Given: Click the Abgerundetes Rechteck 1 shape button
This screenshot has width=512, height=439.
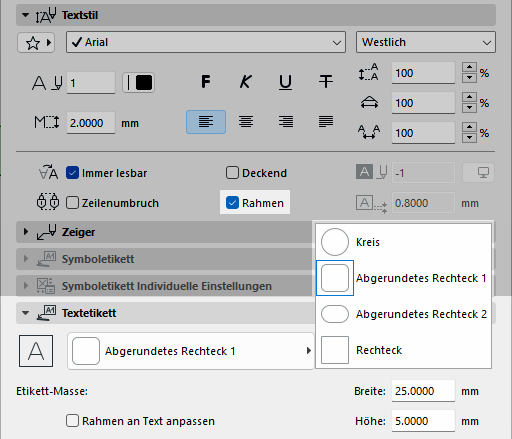Looking at the screenshot, I should (191, 351).
